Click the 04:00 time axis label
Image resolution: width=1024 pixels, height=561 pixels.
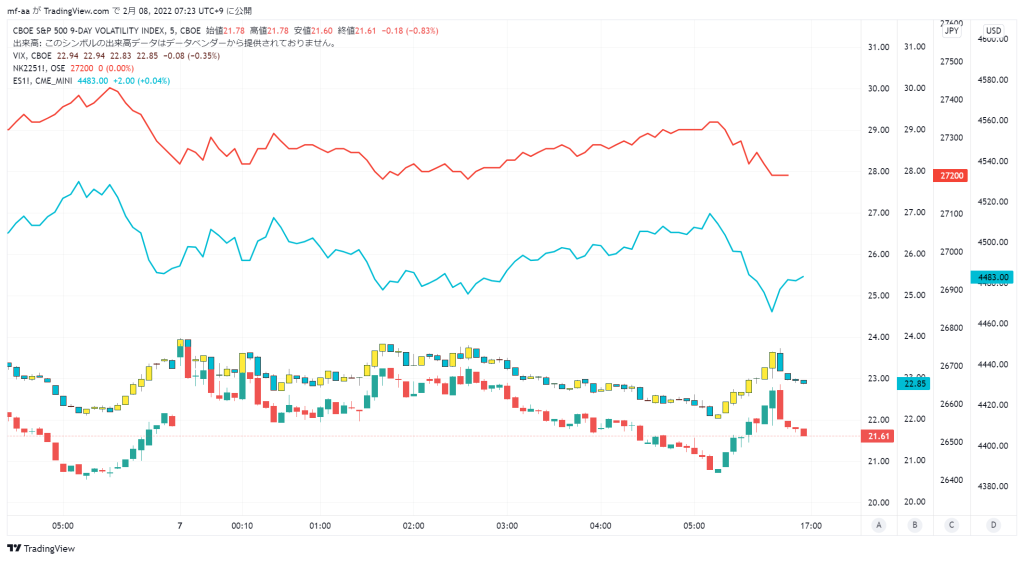pyautogui.click(x=601, y=526)
